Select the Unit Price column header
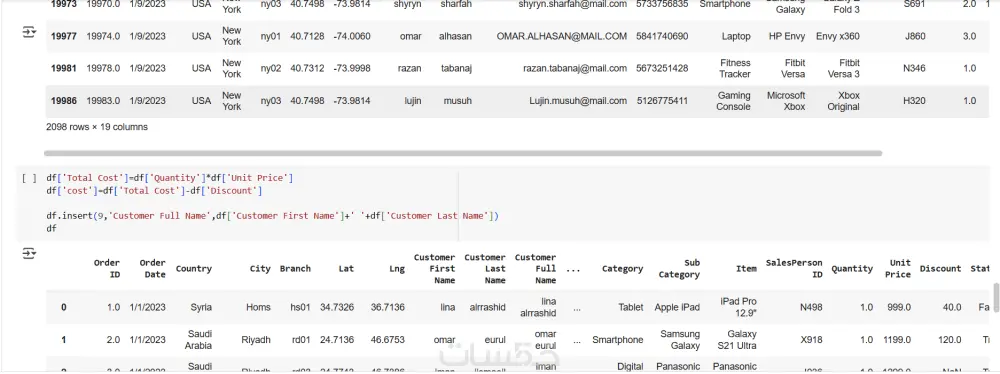The width and height of the screenshot is (1000, 374). point(898,269)
